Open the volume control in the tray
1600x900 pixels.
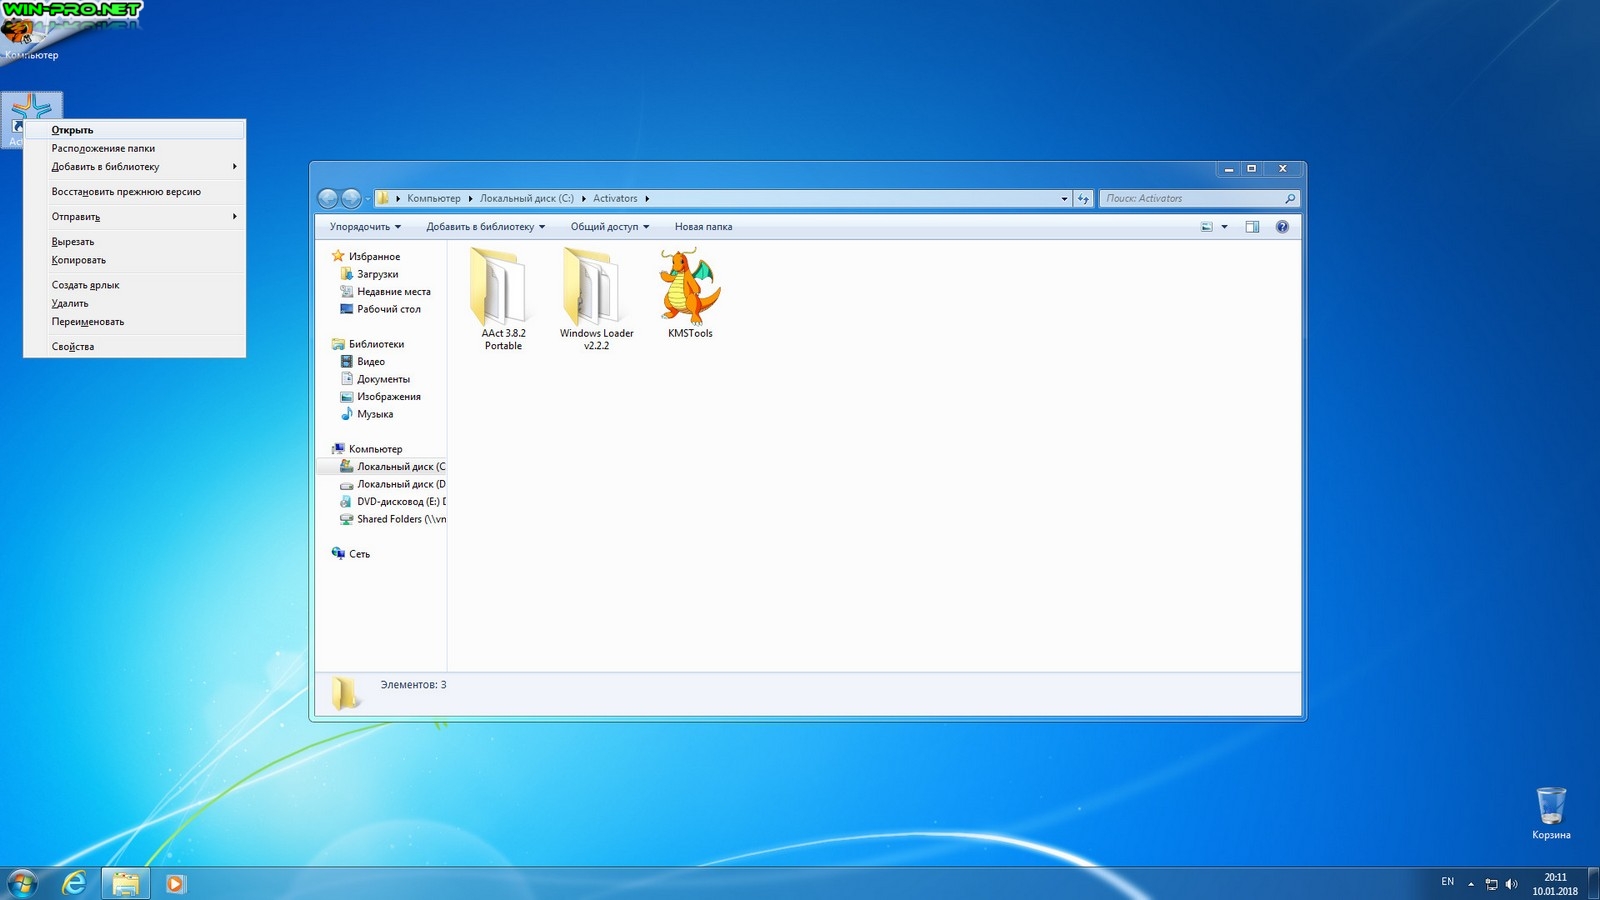(1511, 884)
